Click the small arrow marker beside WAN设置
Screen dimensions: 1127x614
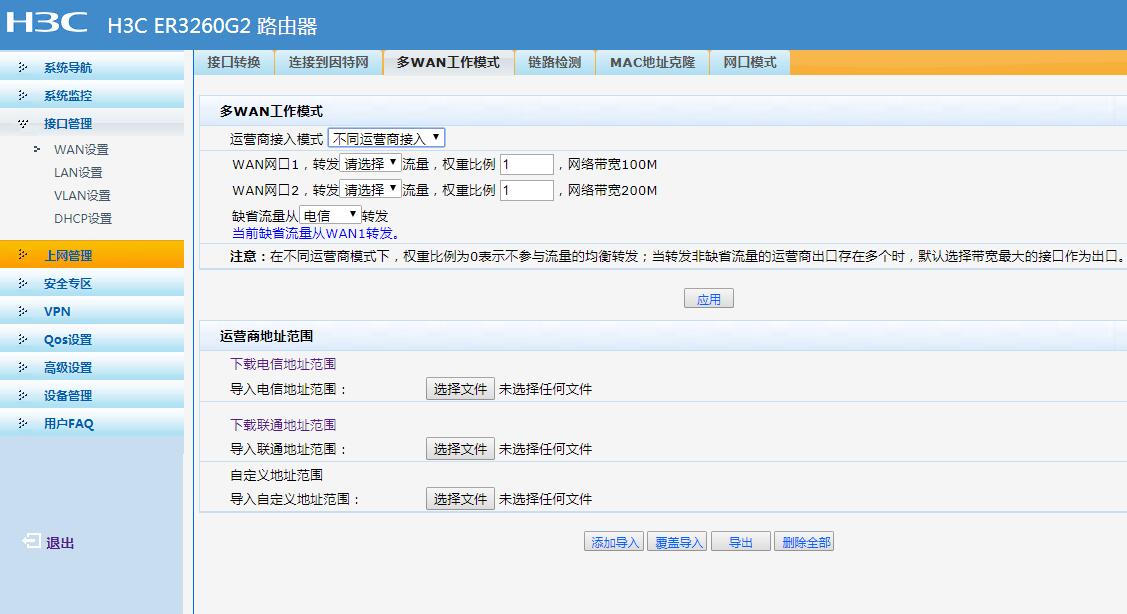[37, 150]
